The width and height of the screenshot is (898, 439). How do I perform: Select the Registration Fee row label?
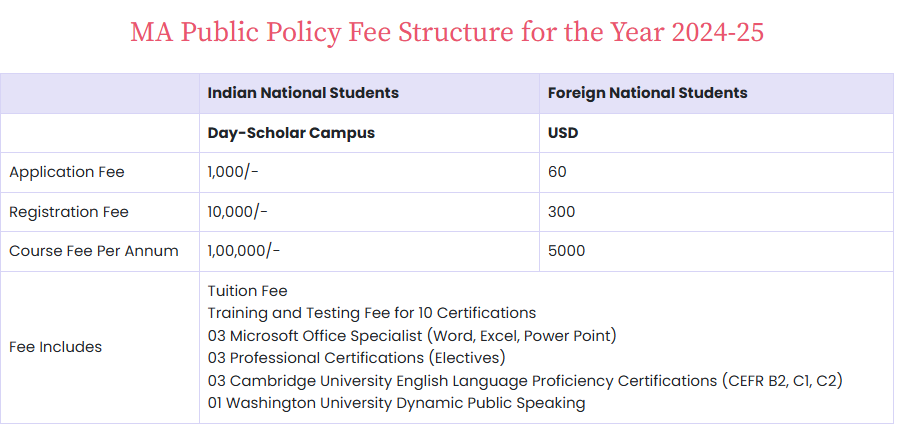69,212
